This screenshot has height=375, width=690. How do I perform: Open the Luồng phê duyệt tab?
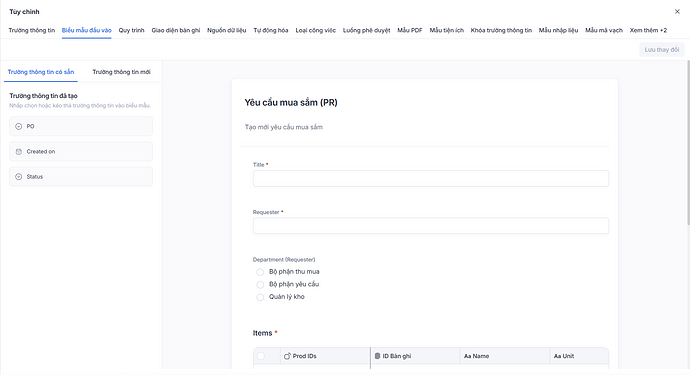(367, 30)
